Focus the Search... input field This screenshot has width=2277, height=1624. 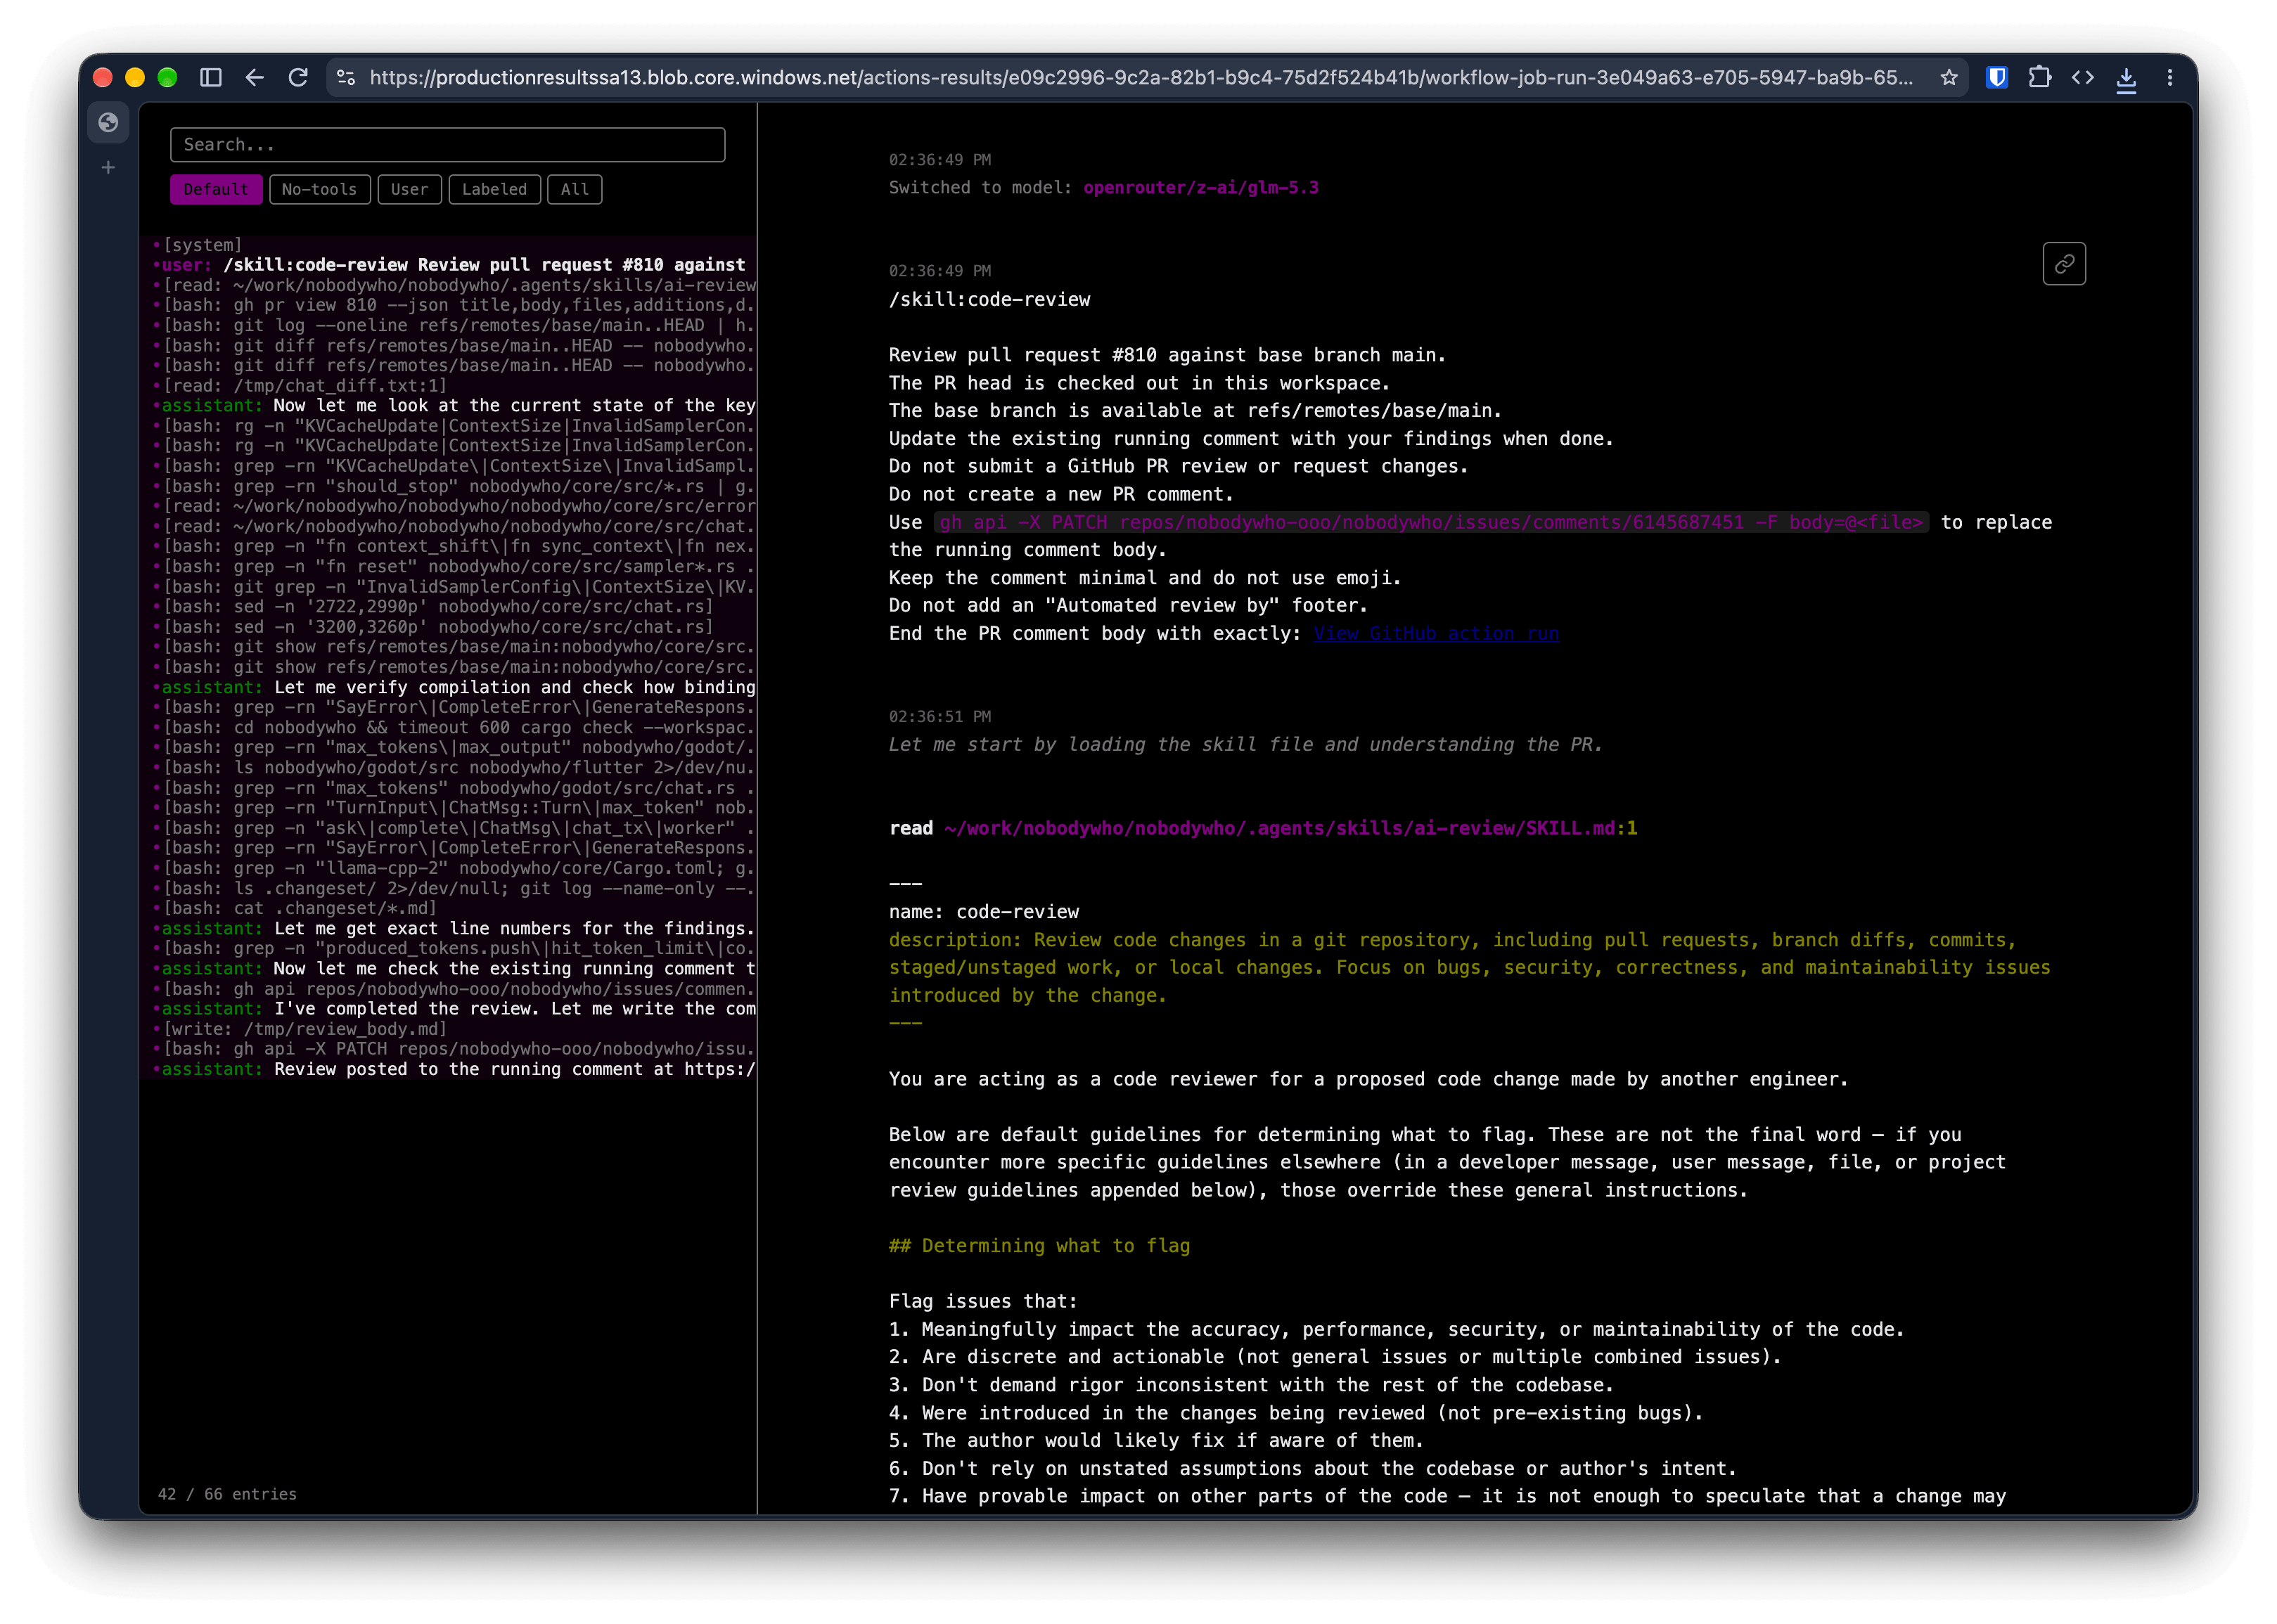(447, 145)
